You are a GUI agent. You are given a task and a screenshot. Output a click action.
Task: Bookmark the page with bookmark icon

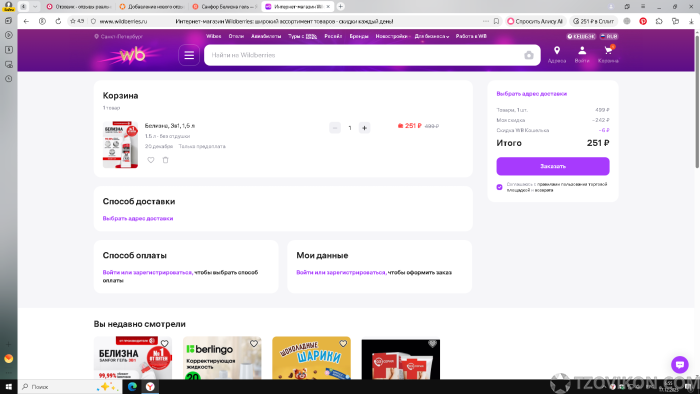point(496,21)
